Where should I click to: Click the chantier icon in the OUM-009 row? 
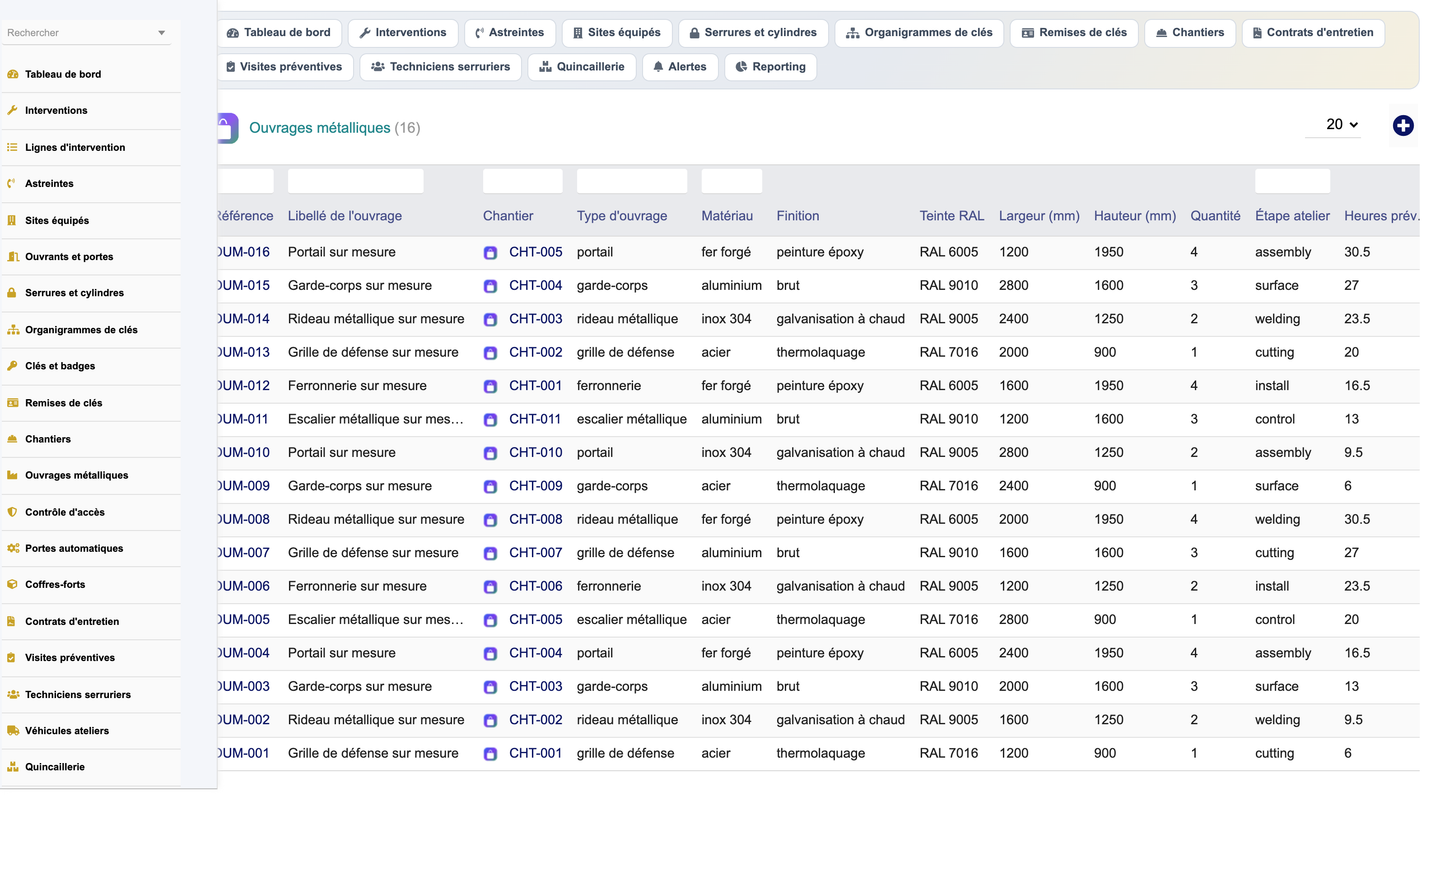pos(490,487)
